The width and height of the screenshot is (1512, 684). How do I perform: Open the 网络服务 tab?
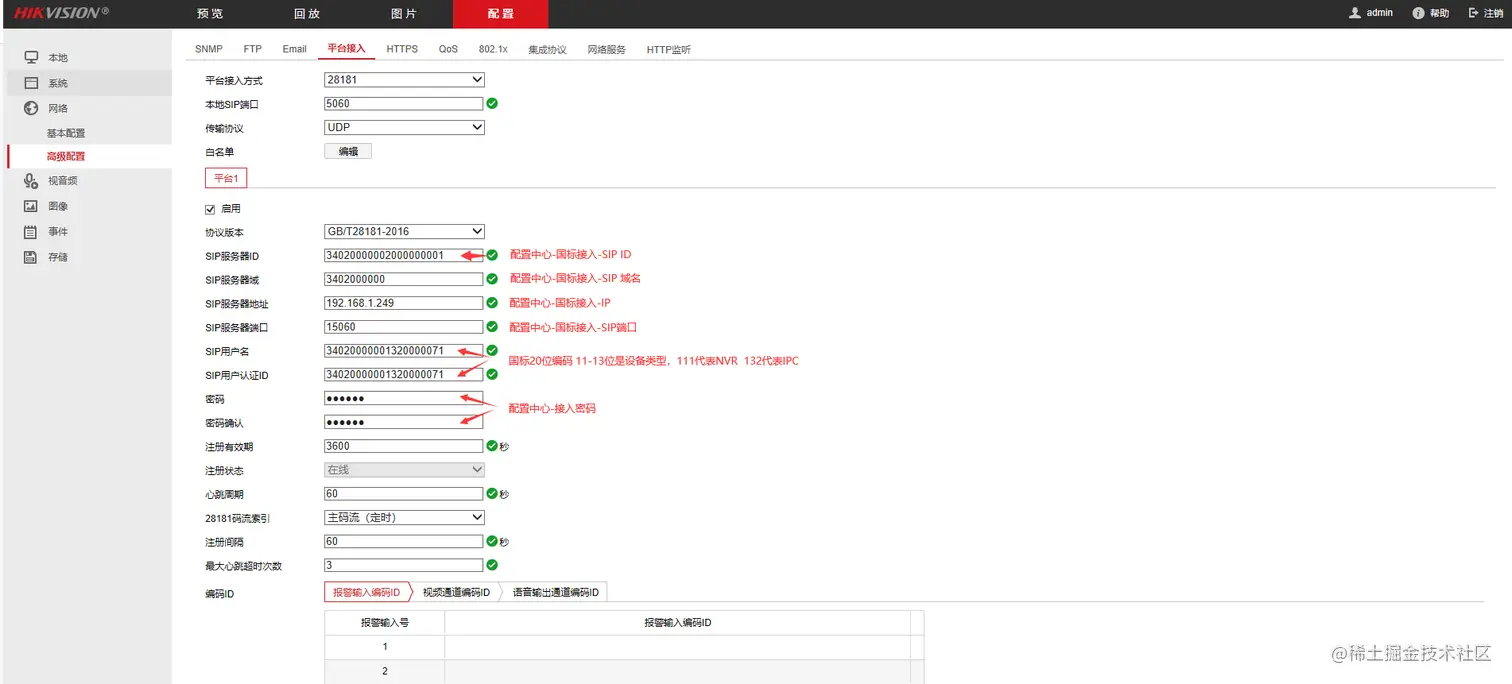(606, 49)
